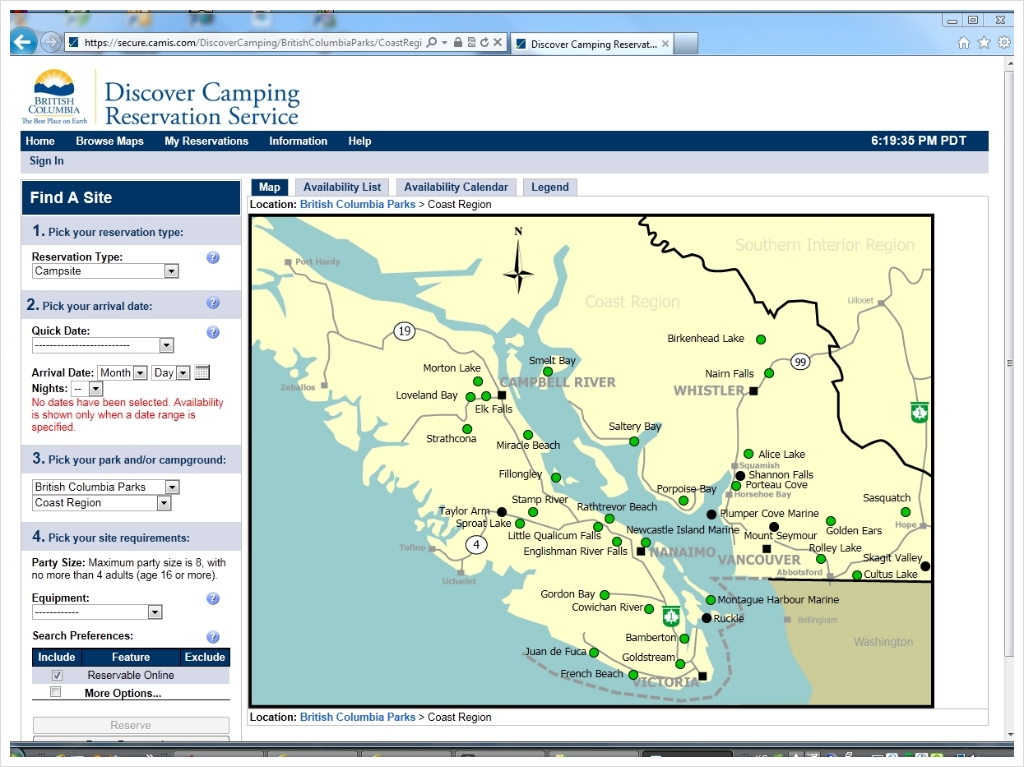Image resolution: width=1024 pixels, height=767 pixels.
Task: Open Help menu item
Action: pyautogui.click(x=359, y=141)
